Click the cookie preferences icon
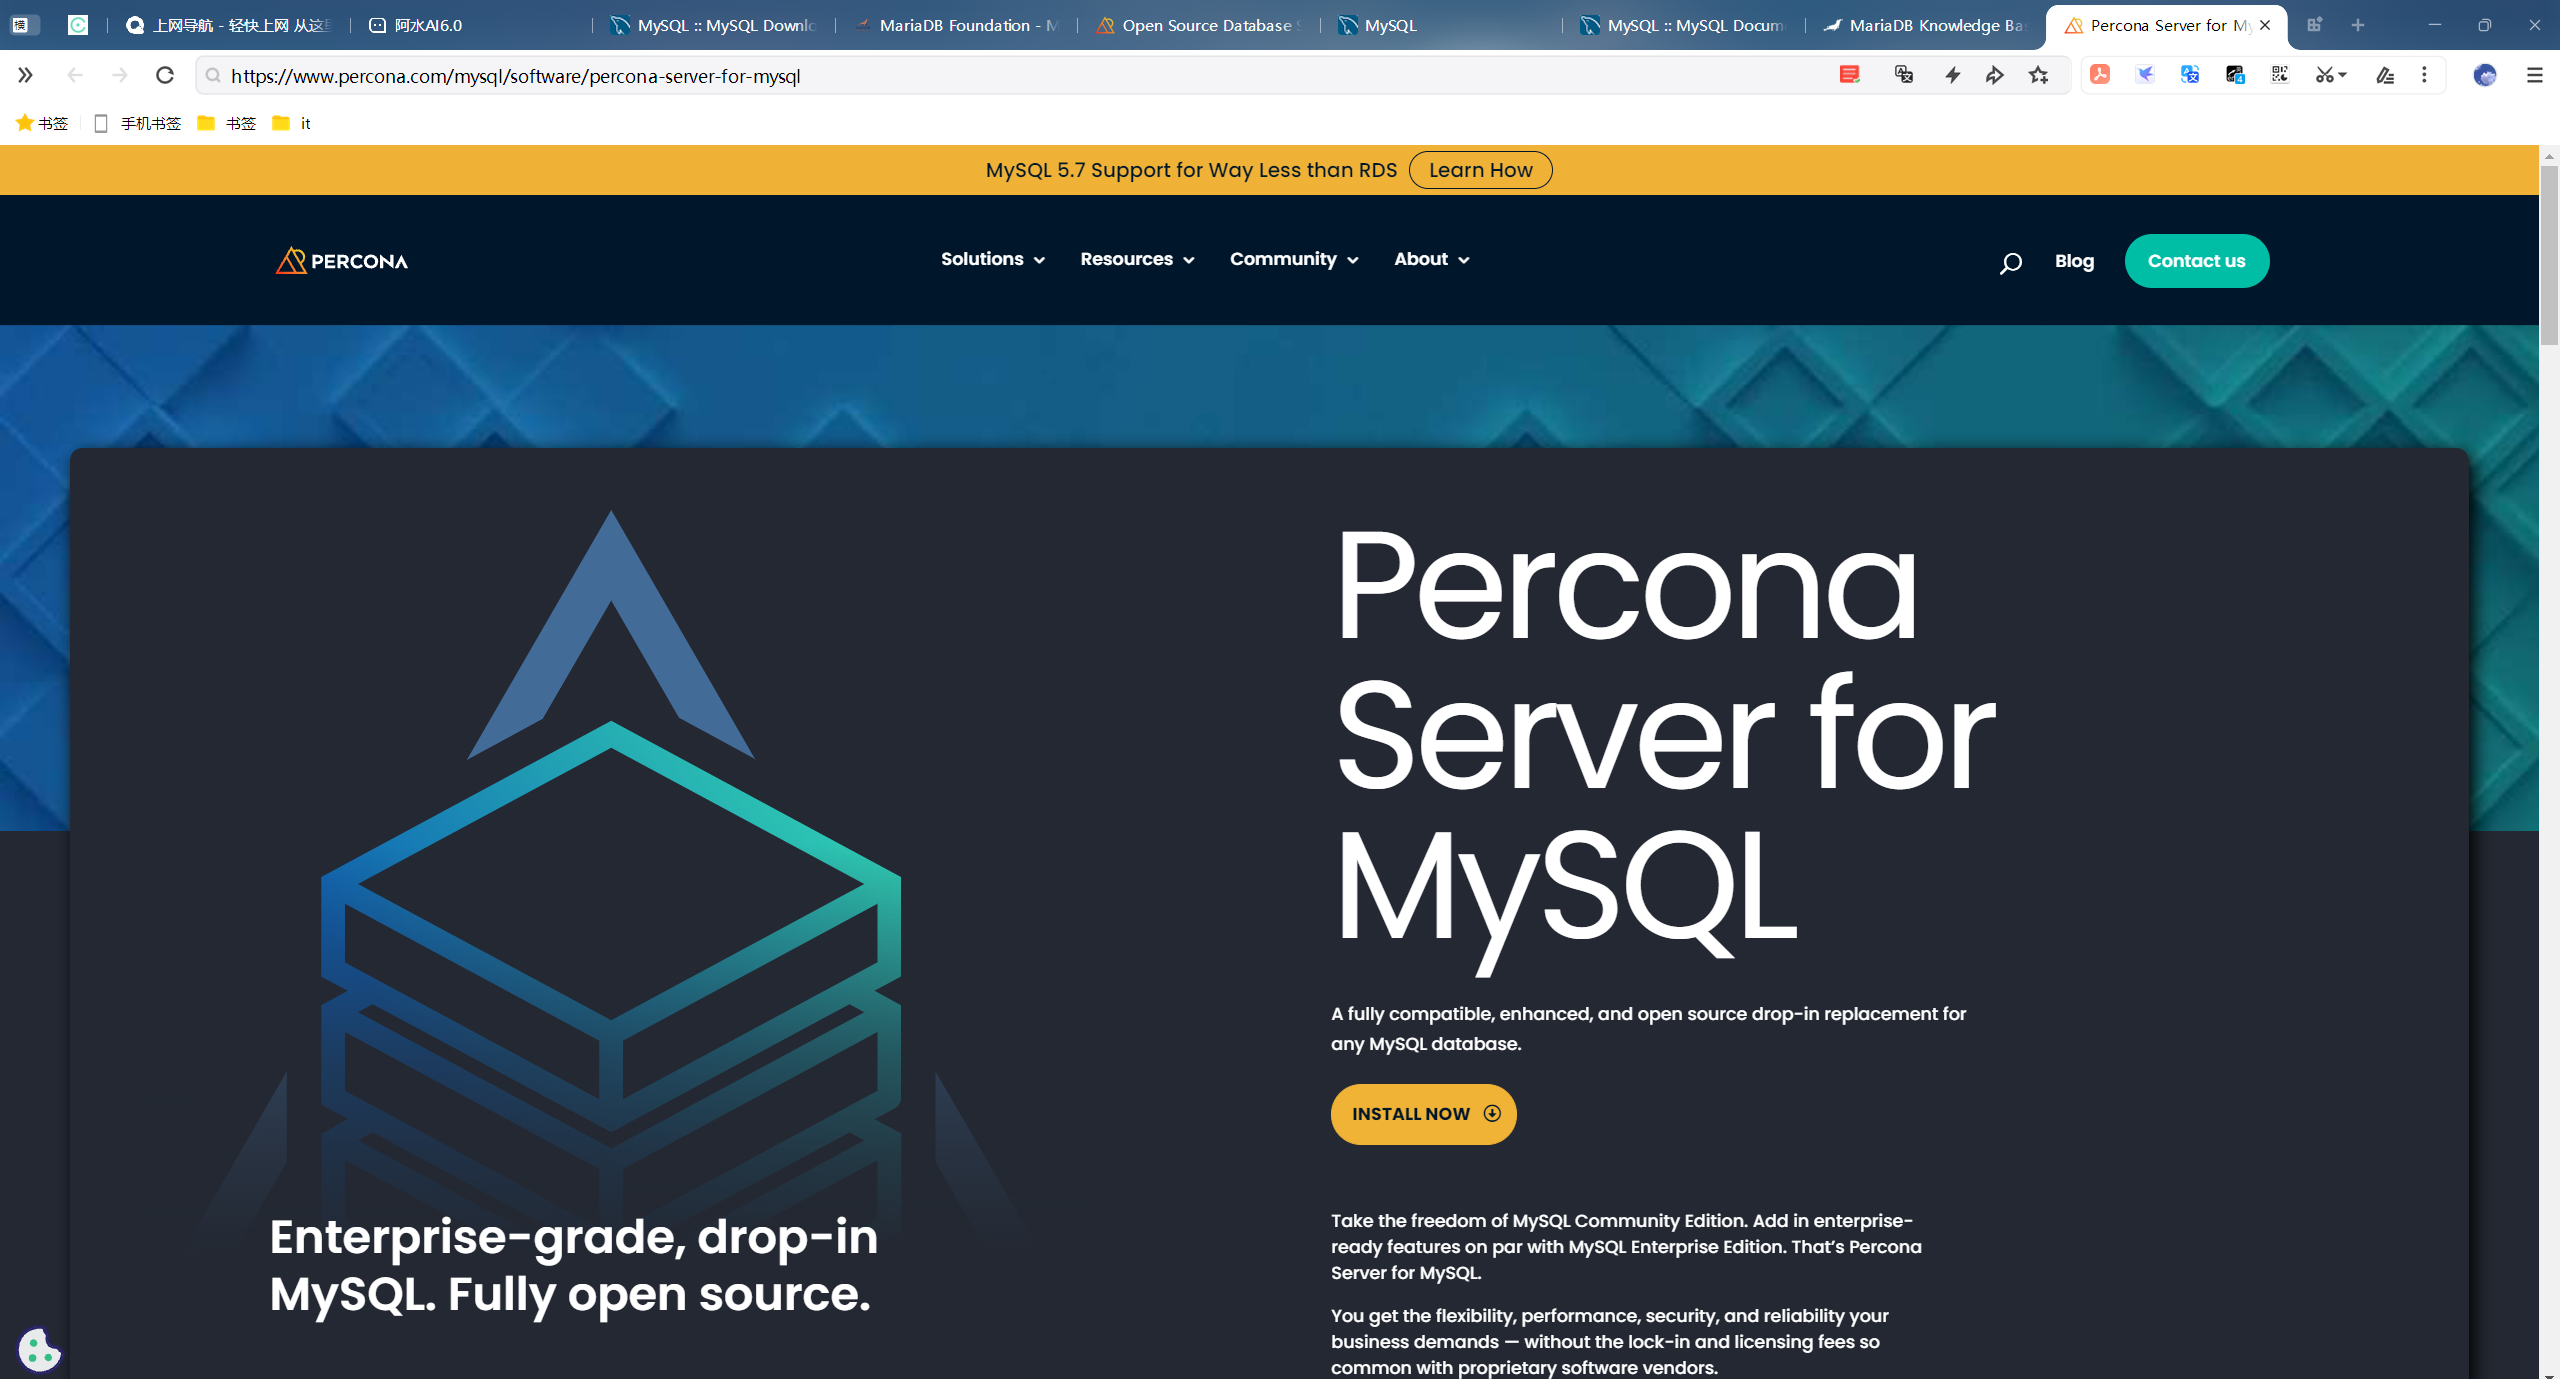 [x=40, y=1349]
